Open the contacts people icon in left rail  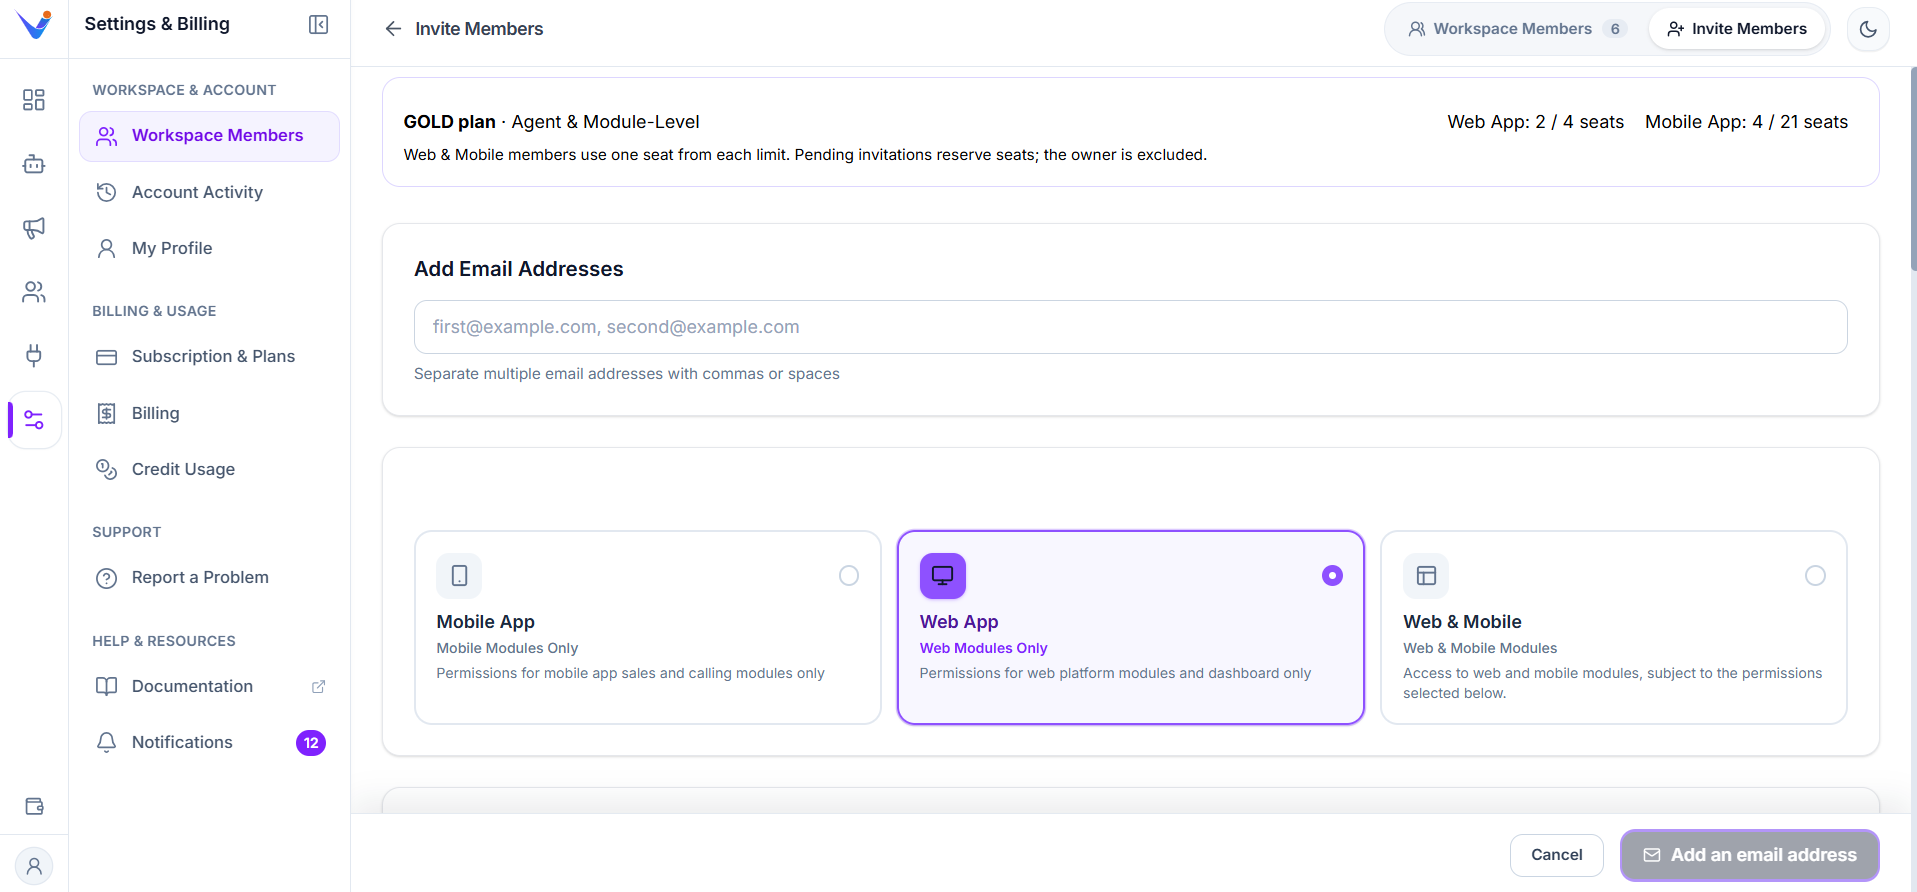34,292
